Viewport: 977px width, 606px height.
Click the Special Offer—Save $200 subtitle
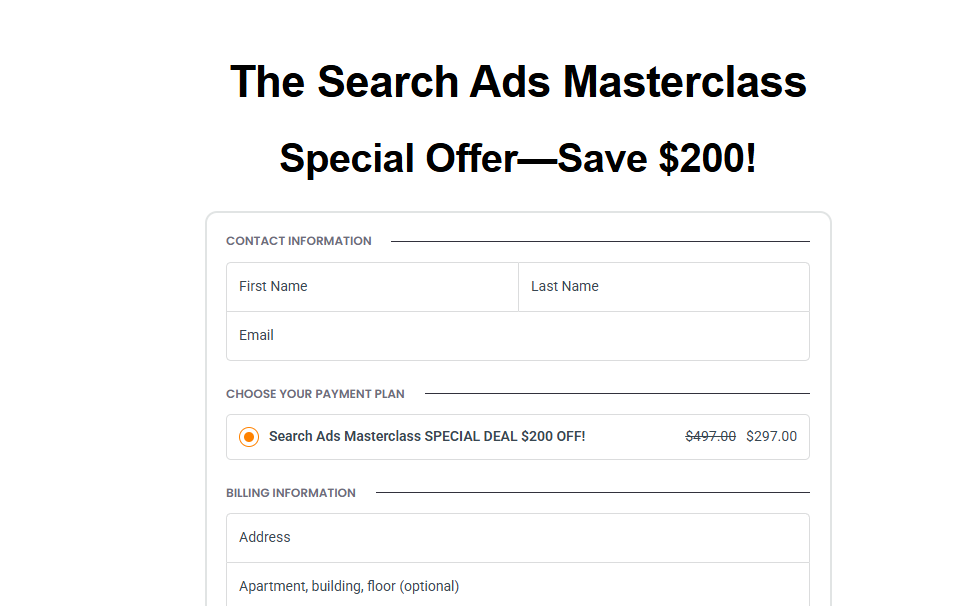(x=517, y=158)
